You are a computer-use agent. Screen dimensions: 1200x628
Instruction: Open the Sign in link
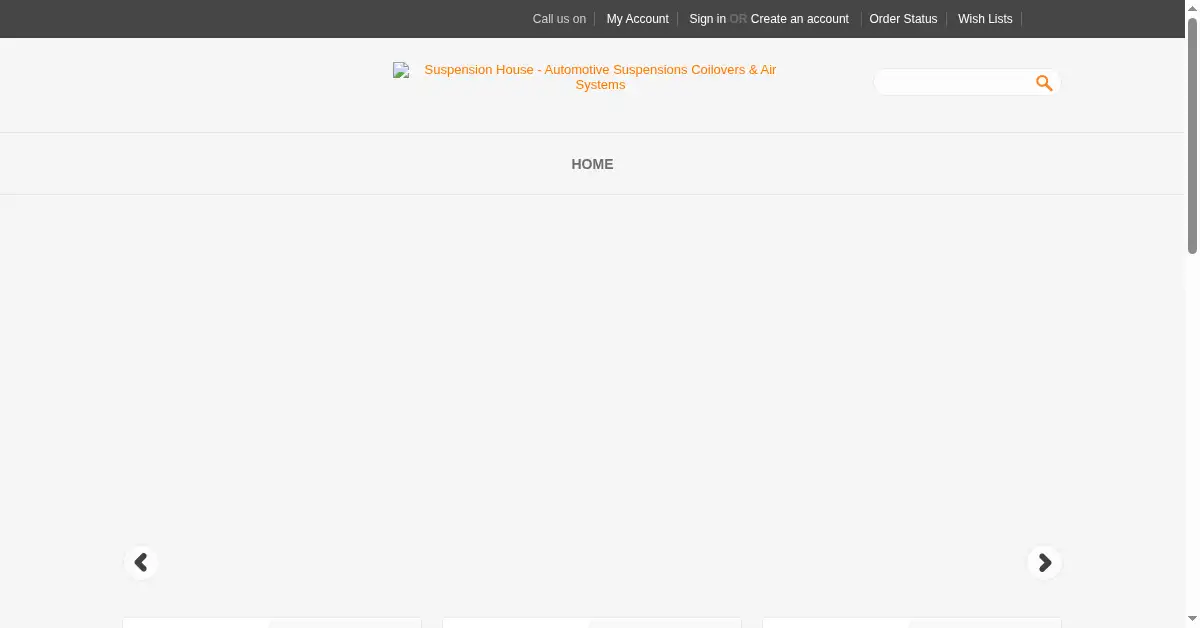pos(707,19)
